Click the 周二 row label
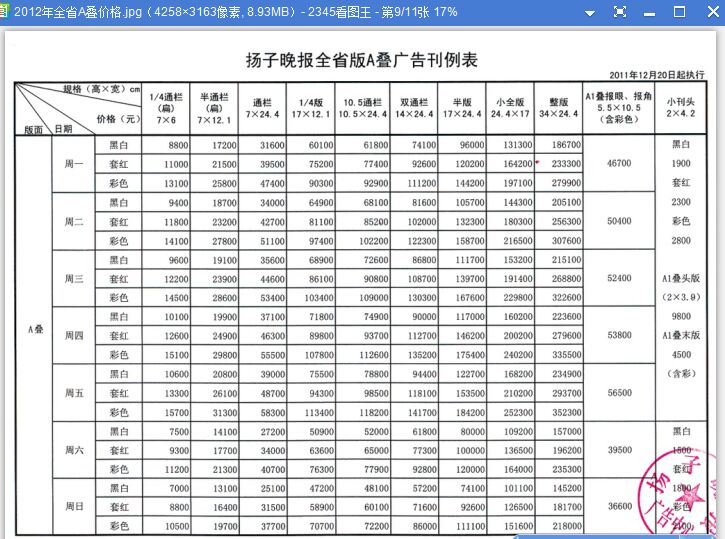This screenshot has width=725, height=539. tap(74, 221)
